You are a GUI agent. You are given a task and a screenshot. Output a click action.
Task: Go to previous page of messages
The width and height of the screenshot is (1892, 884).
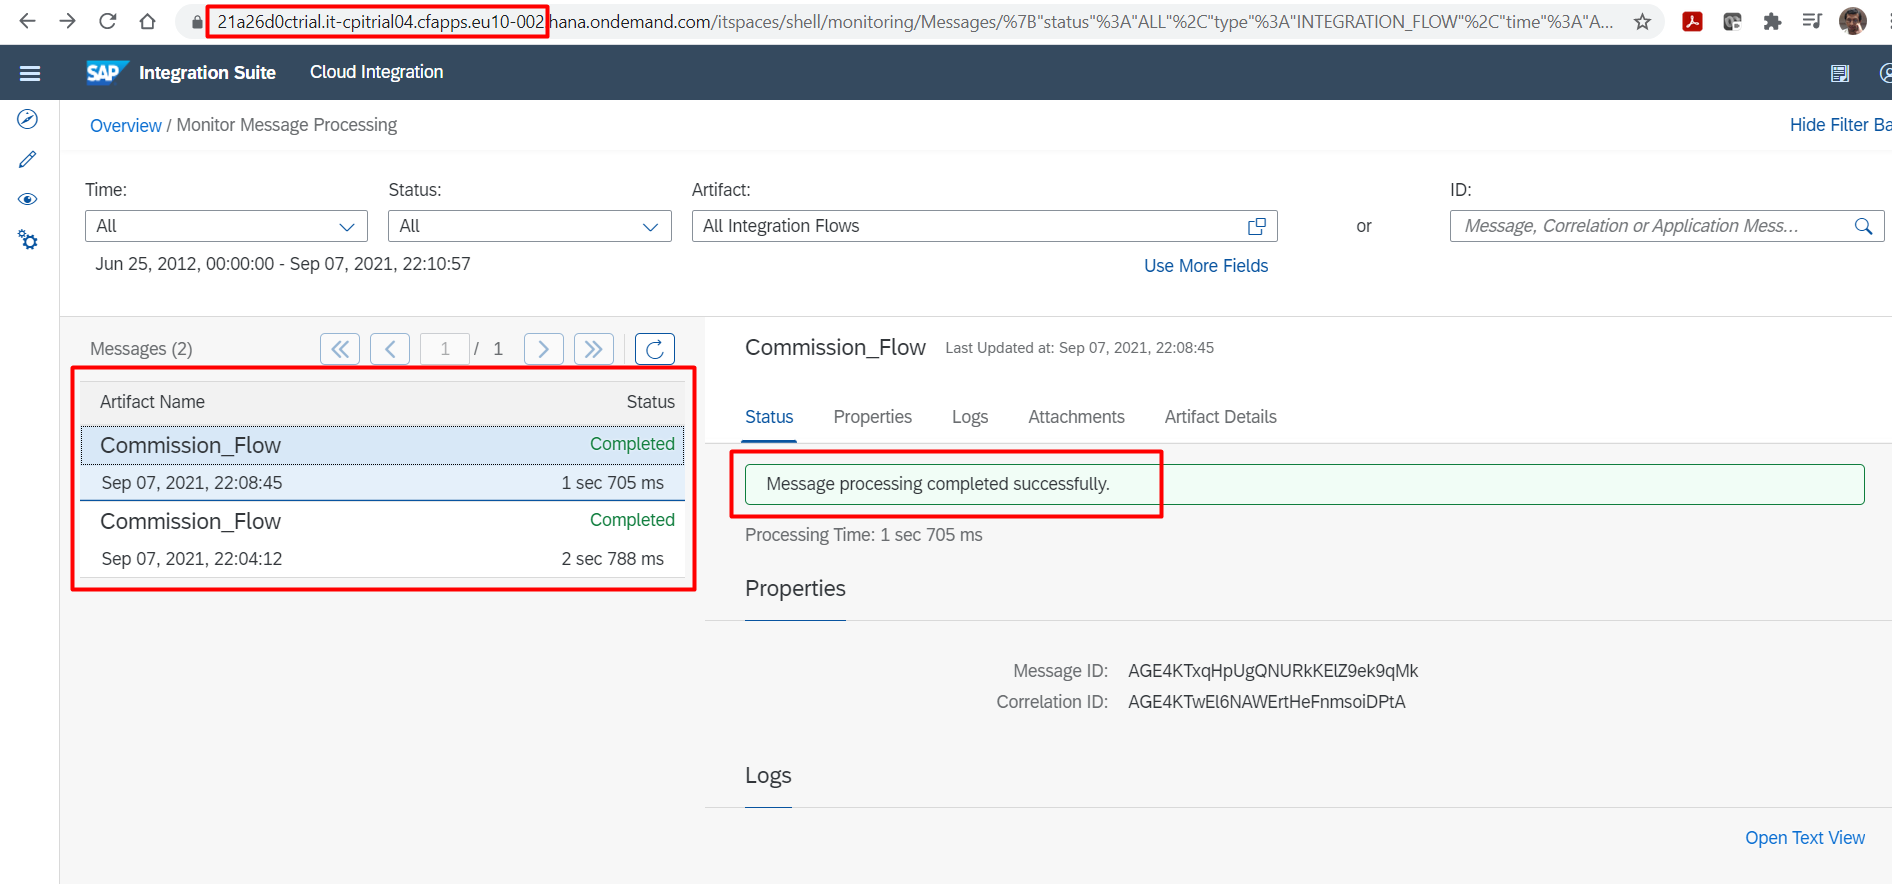pos(390,349)
